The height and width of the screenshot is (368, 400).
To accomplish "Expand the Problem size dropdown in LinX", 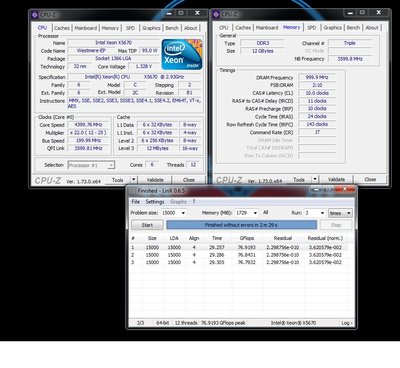I will tap(183, 213).
